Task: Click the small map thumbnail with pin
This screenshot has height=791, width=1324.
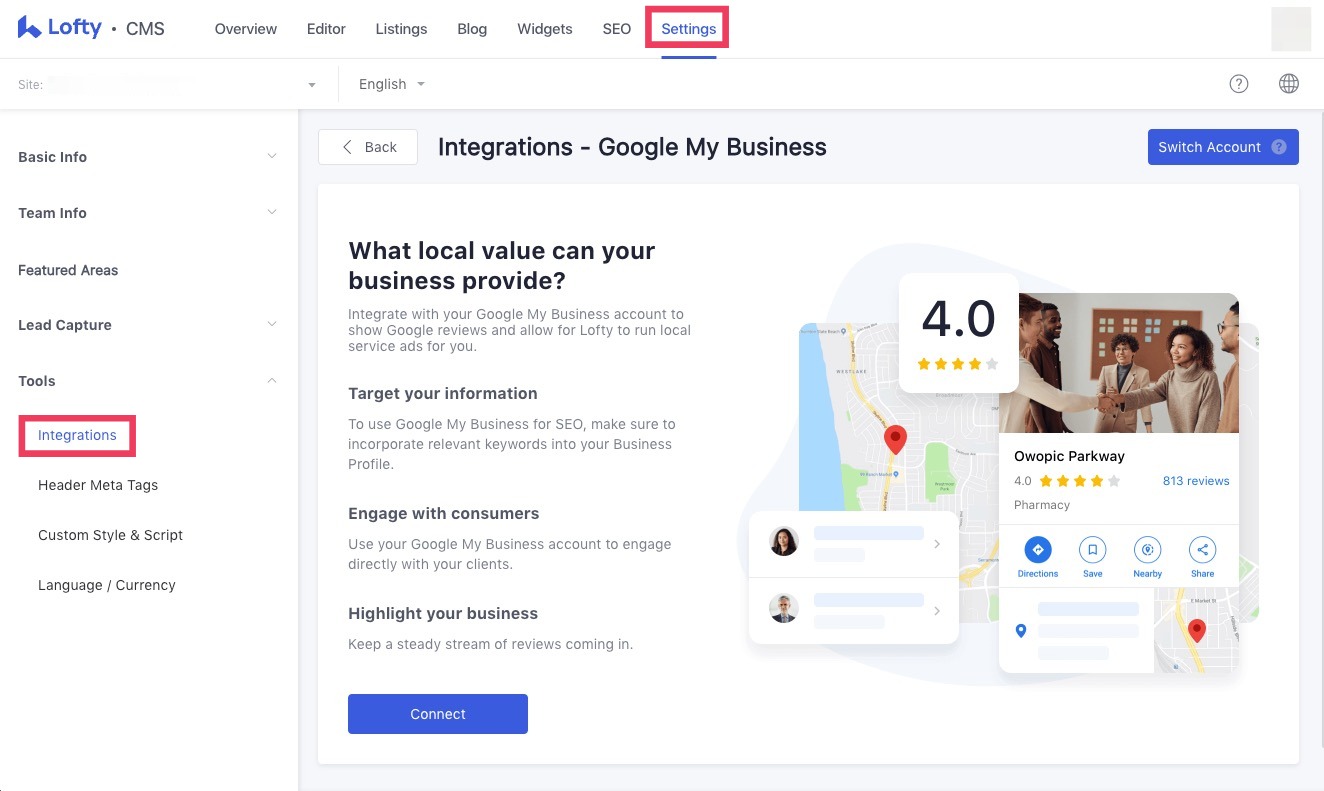Action: [1196, 630]
